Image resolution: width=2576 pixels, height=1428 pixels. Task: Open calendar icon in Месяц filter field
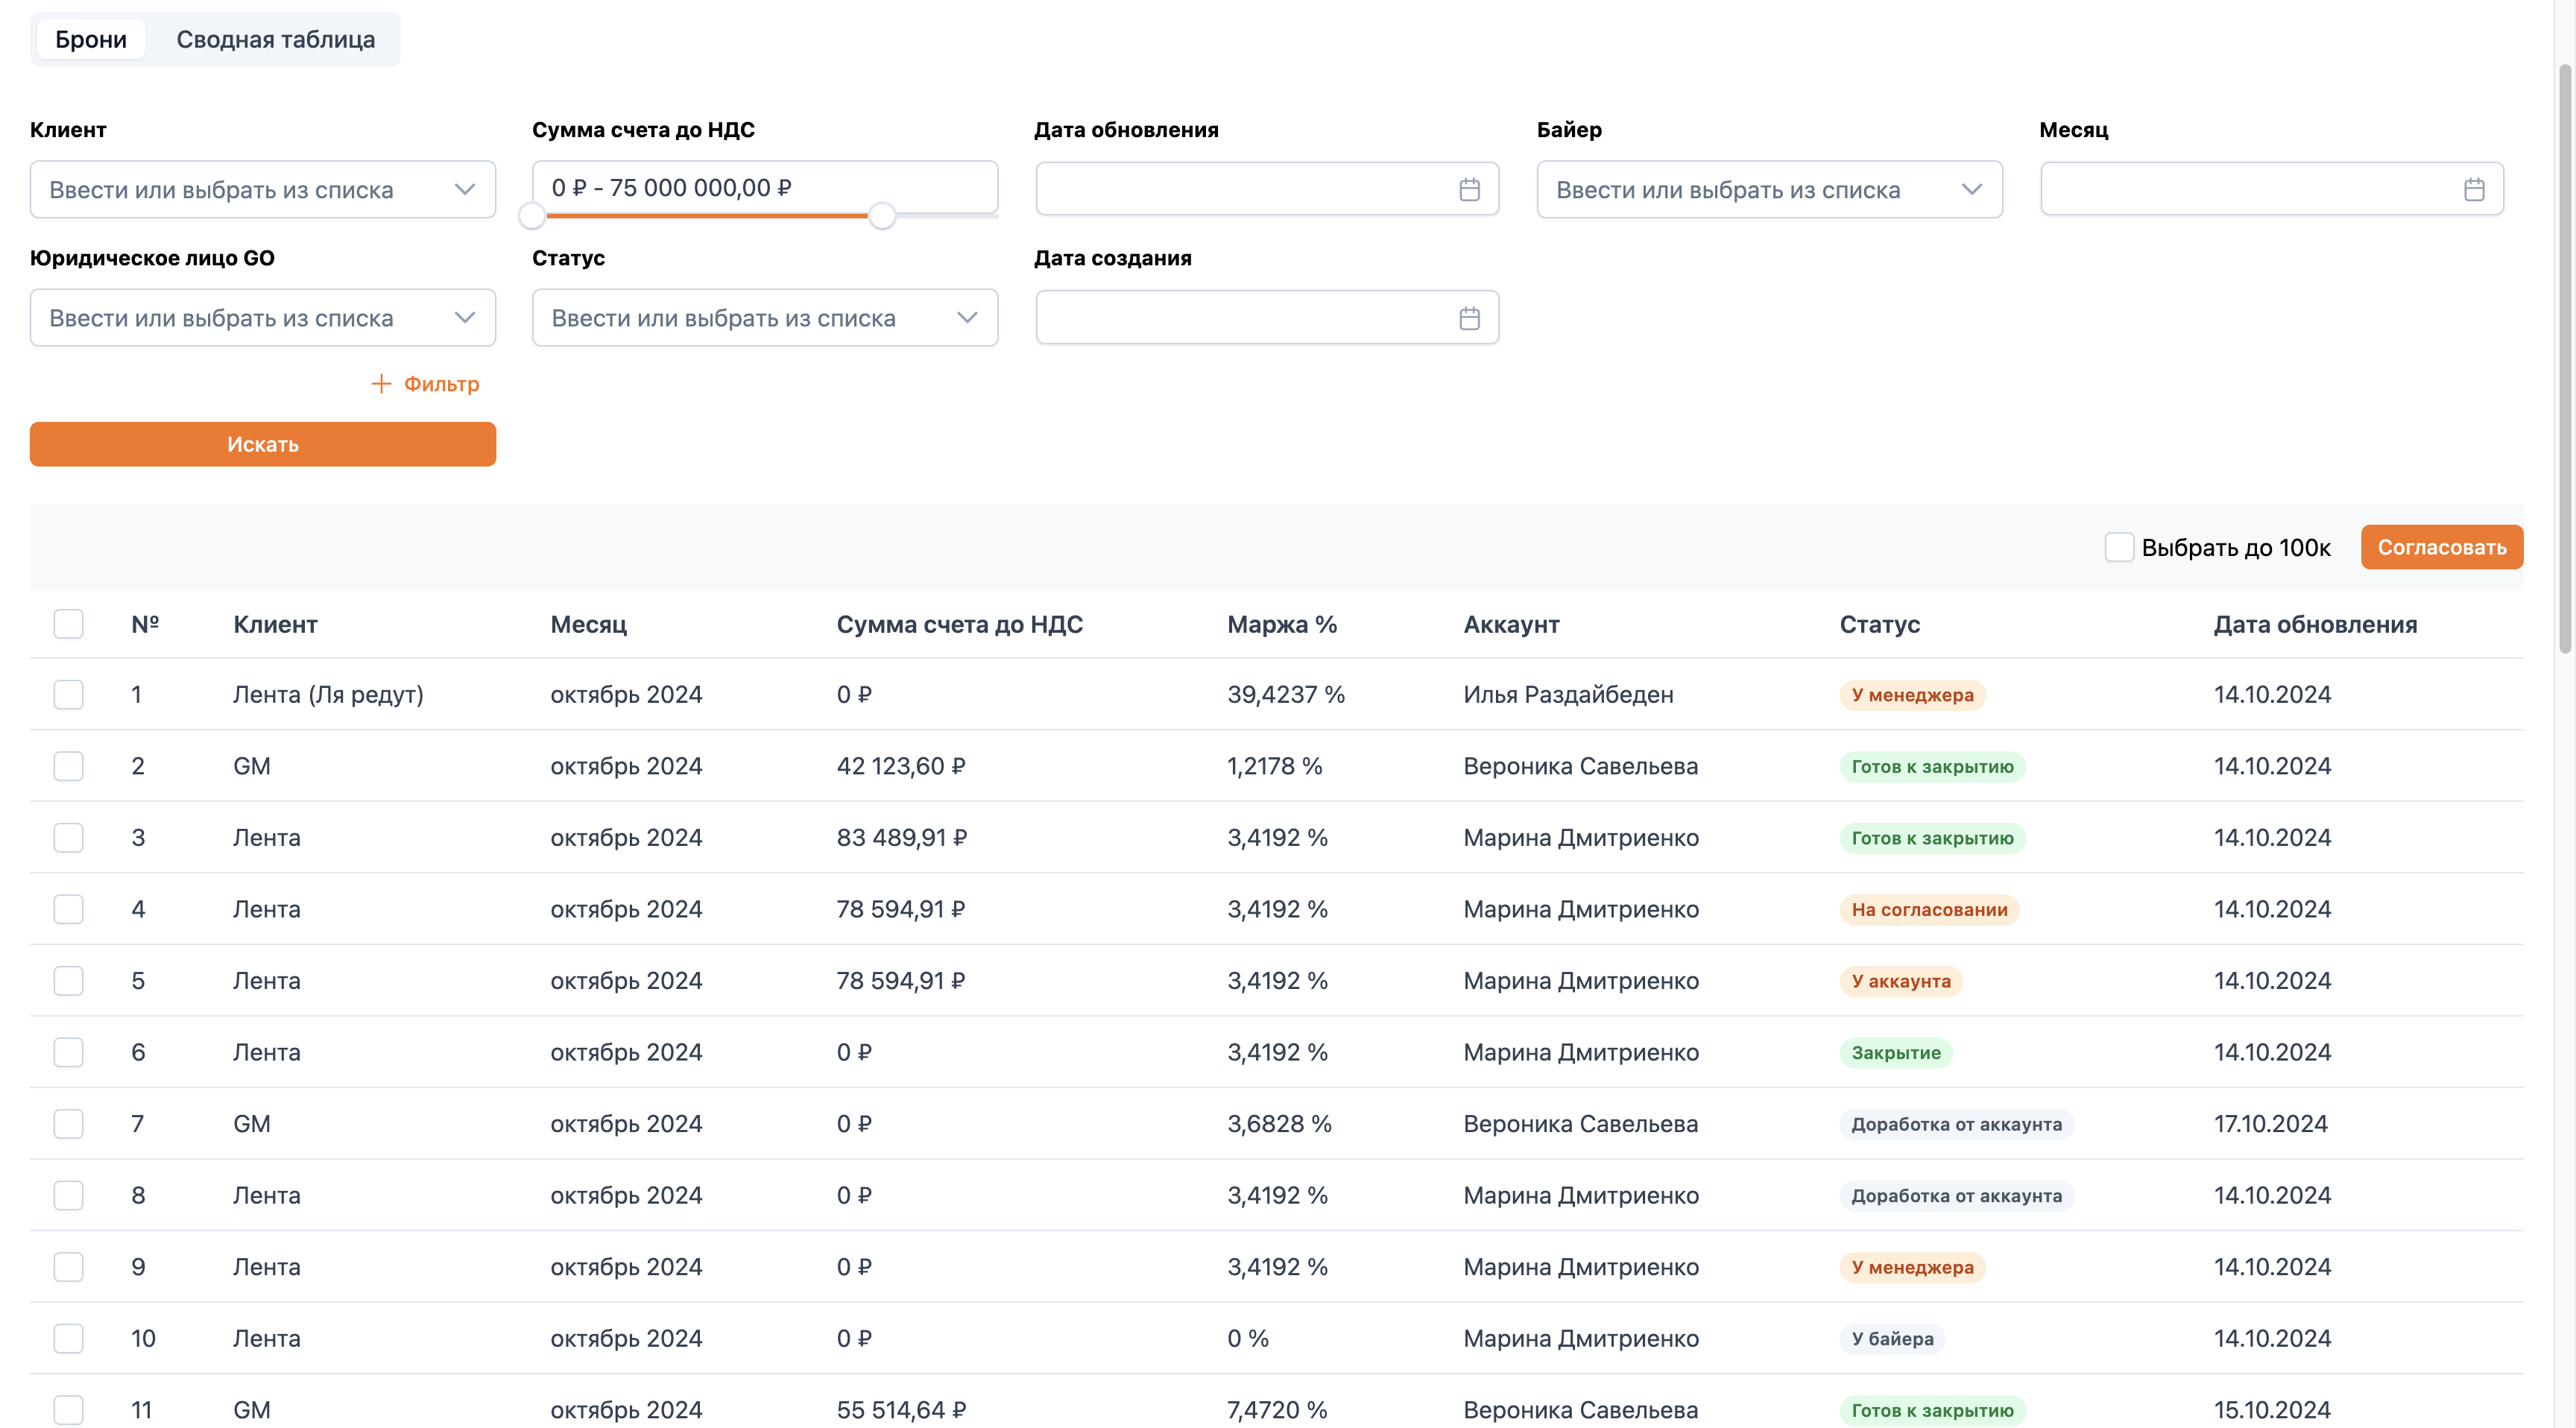2474,189
